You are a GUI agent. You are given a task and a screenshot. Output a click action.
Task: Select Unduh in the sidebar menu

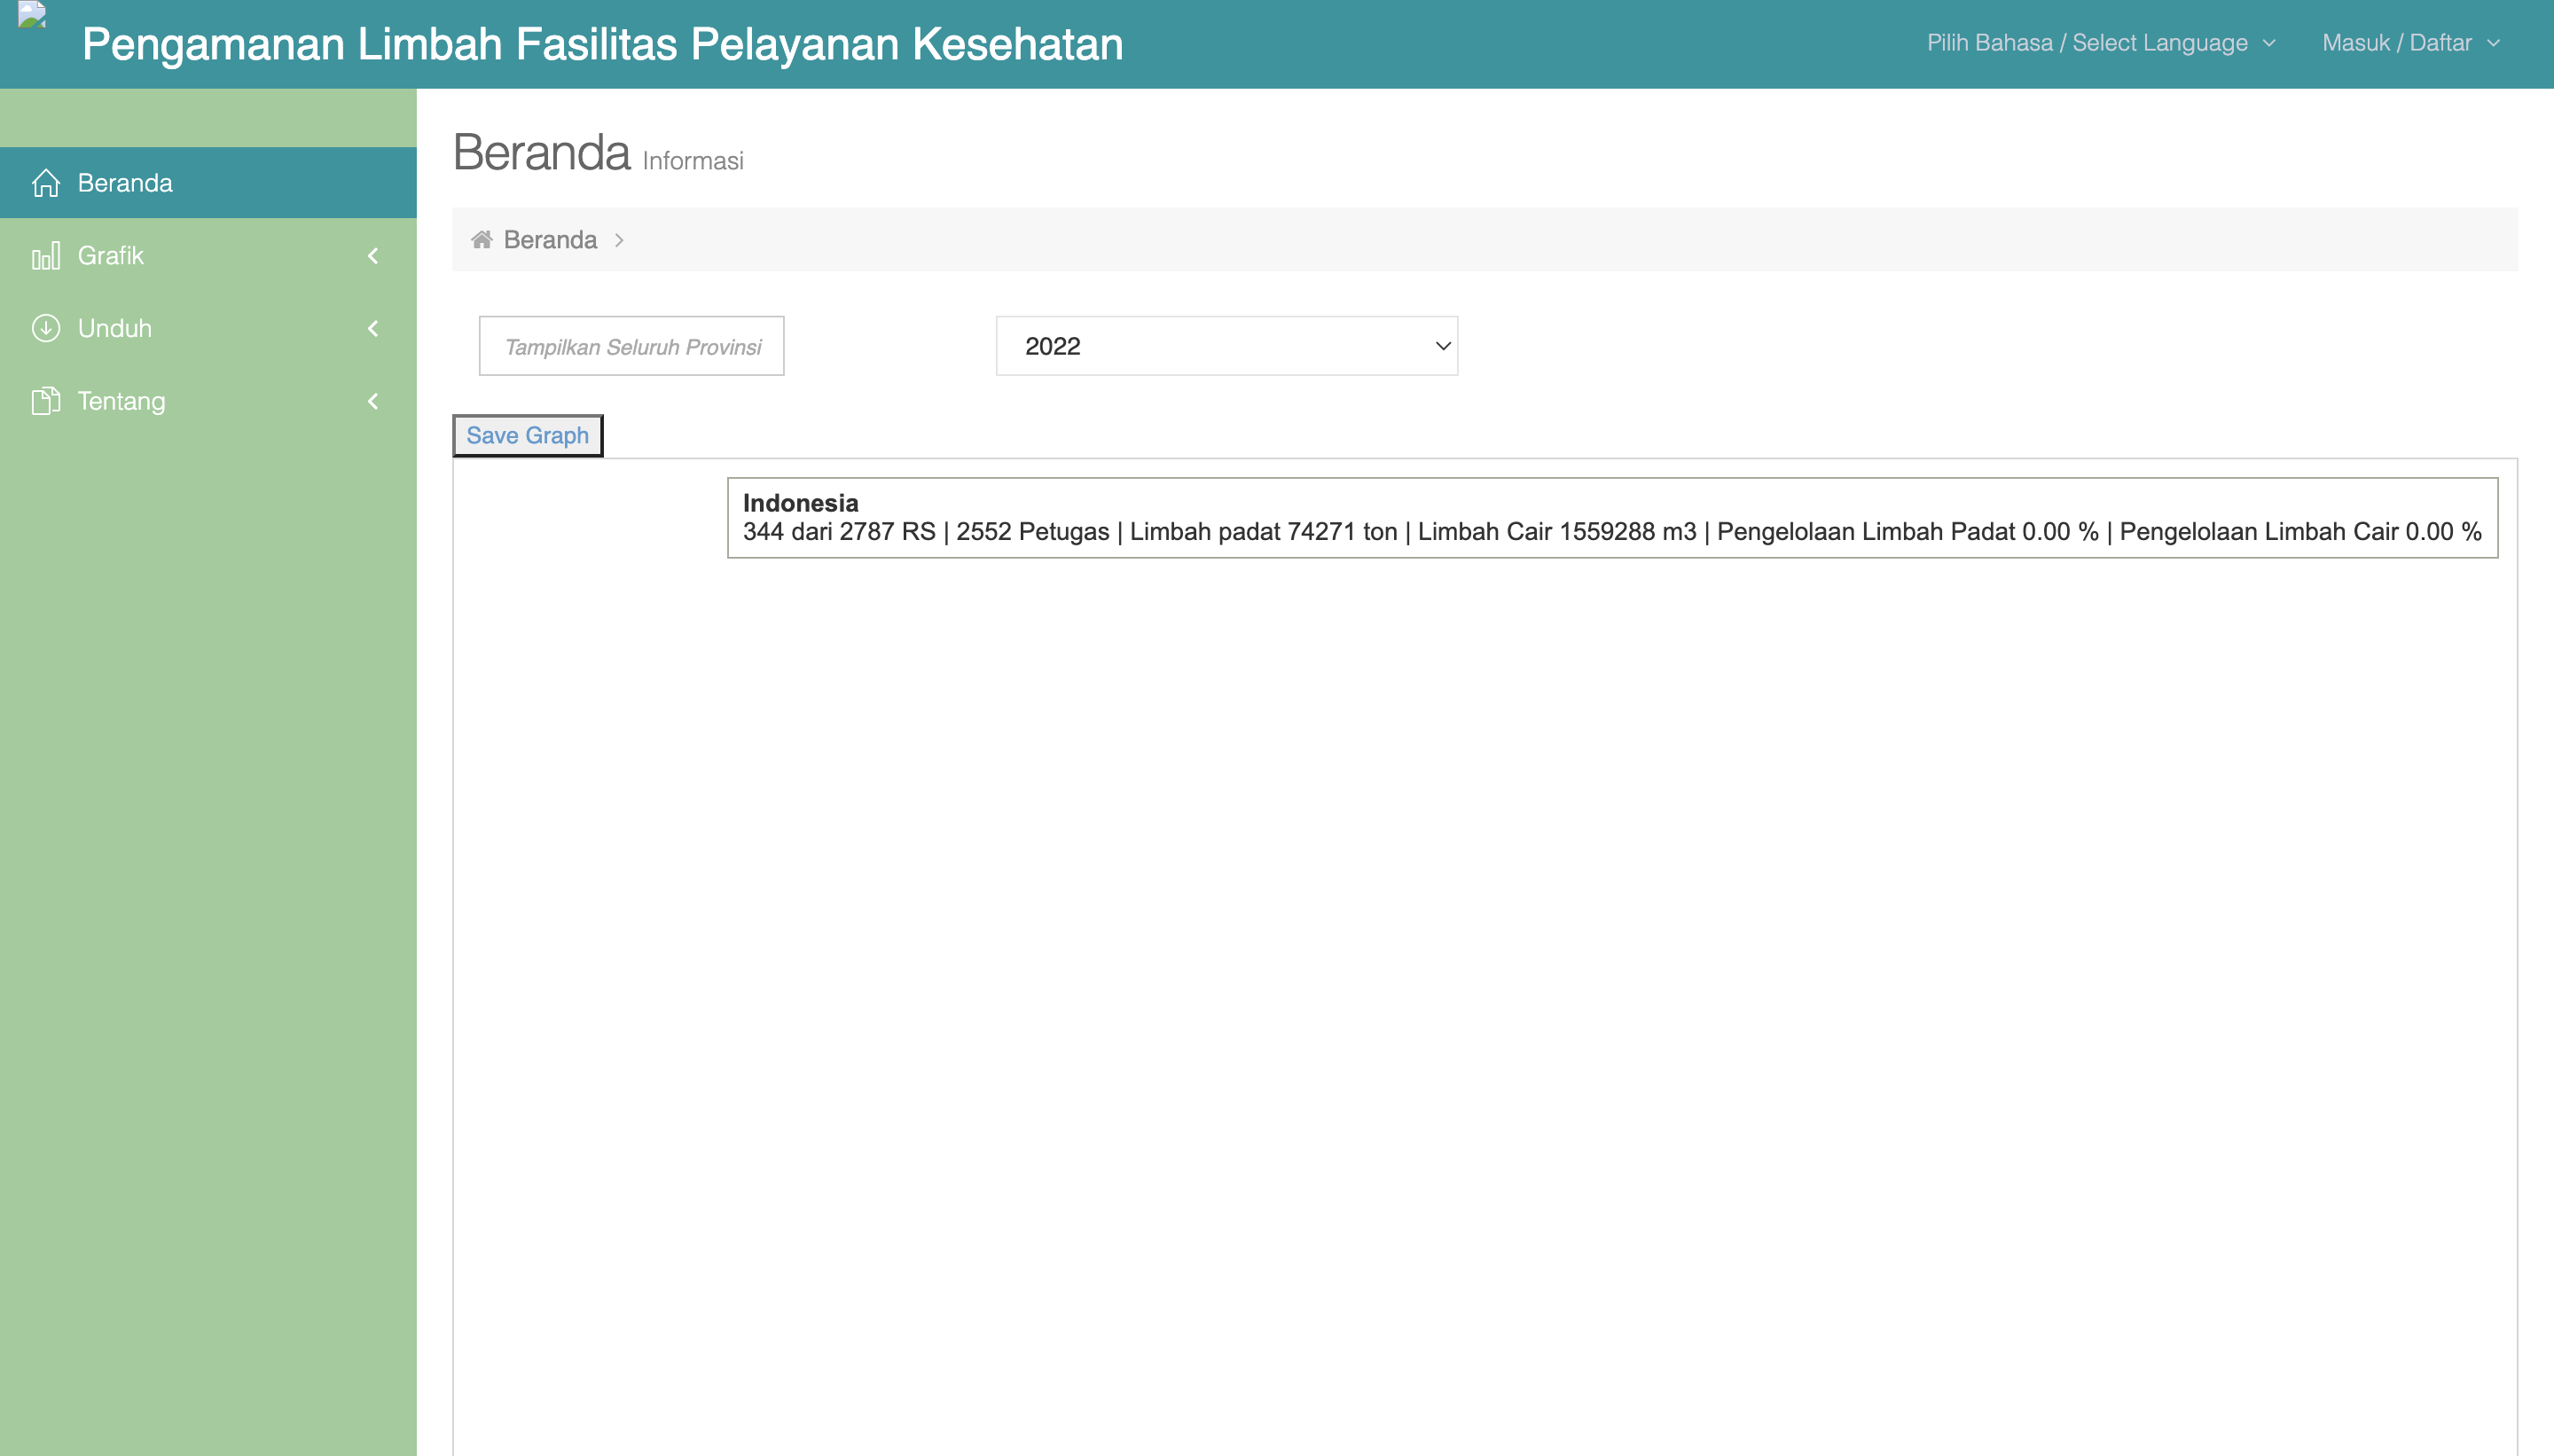[208, 328]
